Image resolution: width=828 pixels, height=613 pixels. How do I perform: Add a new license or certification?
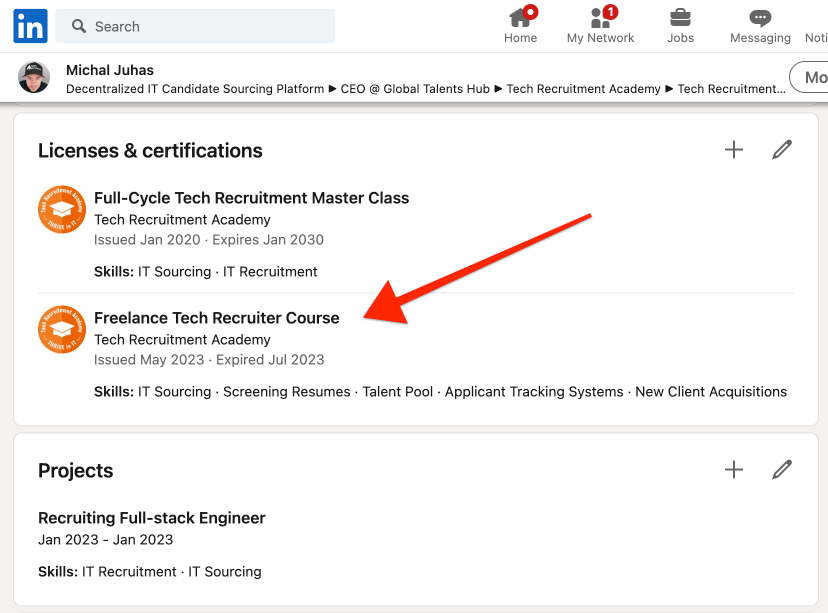(x=733, y=149)
